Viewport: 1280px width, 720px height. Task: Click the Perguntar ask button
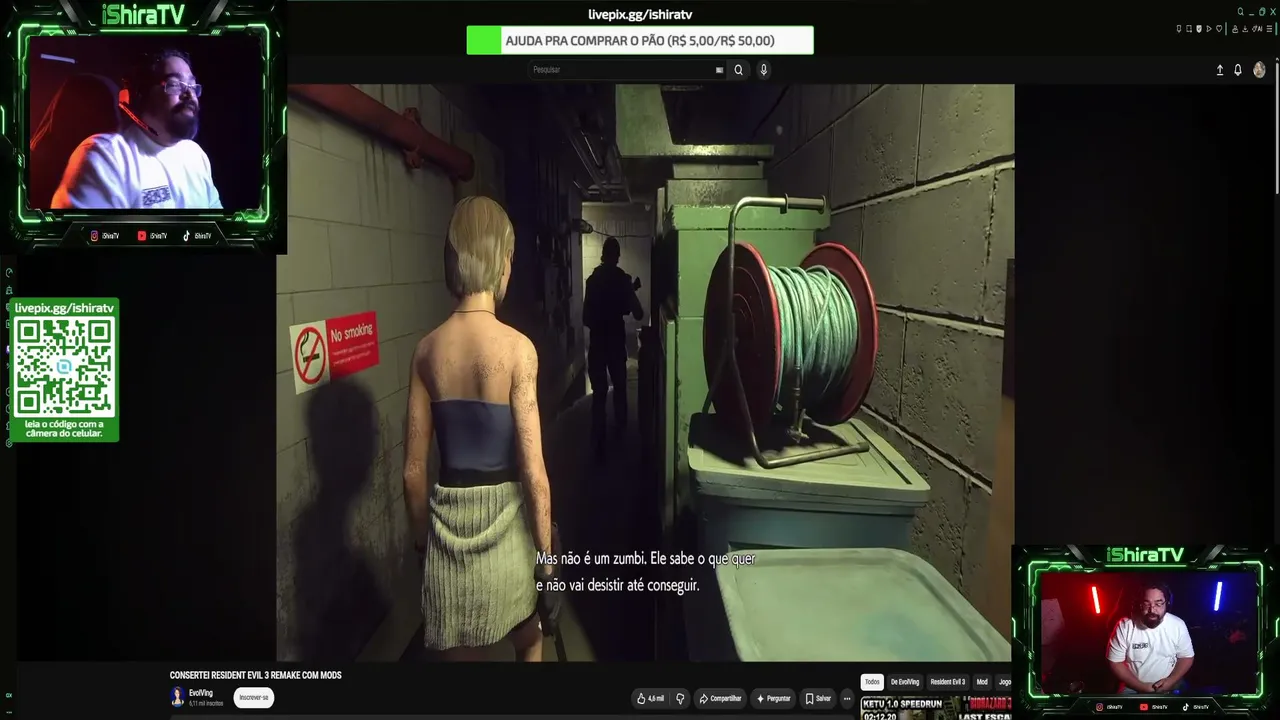pos(774,699)
